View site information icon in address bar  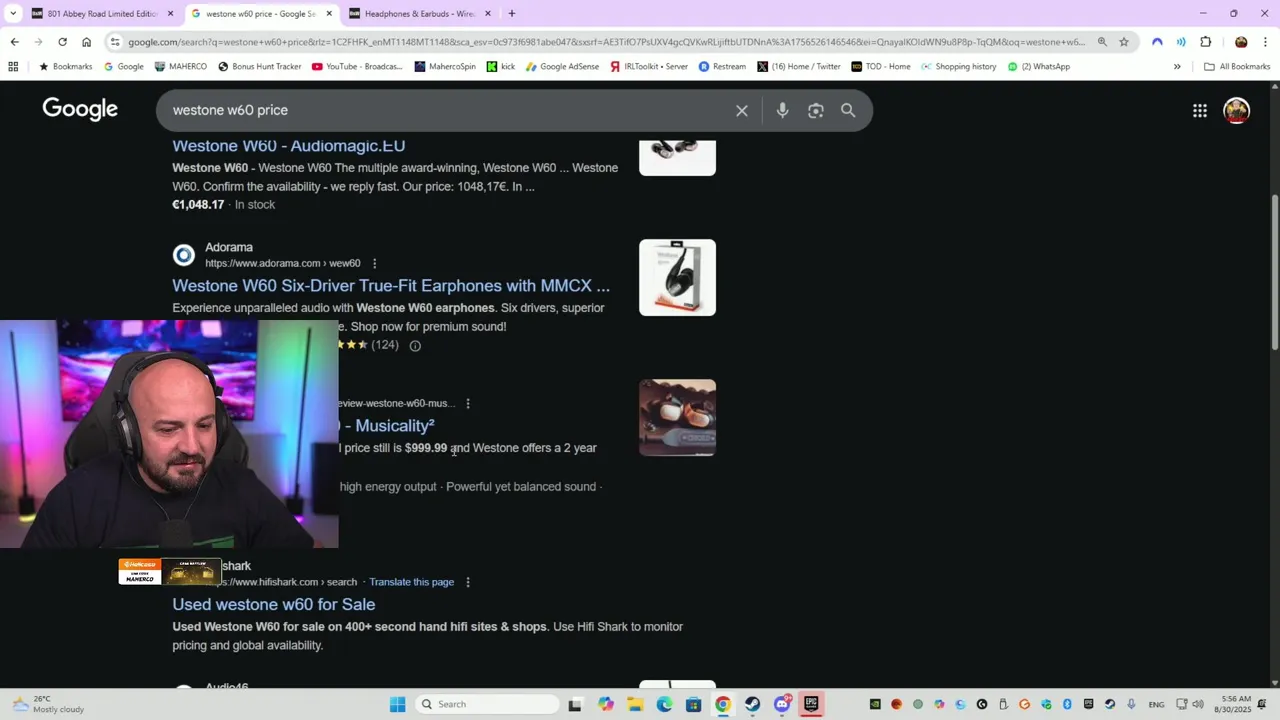tap(115, 42)
